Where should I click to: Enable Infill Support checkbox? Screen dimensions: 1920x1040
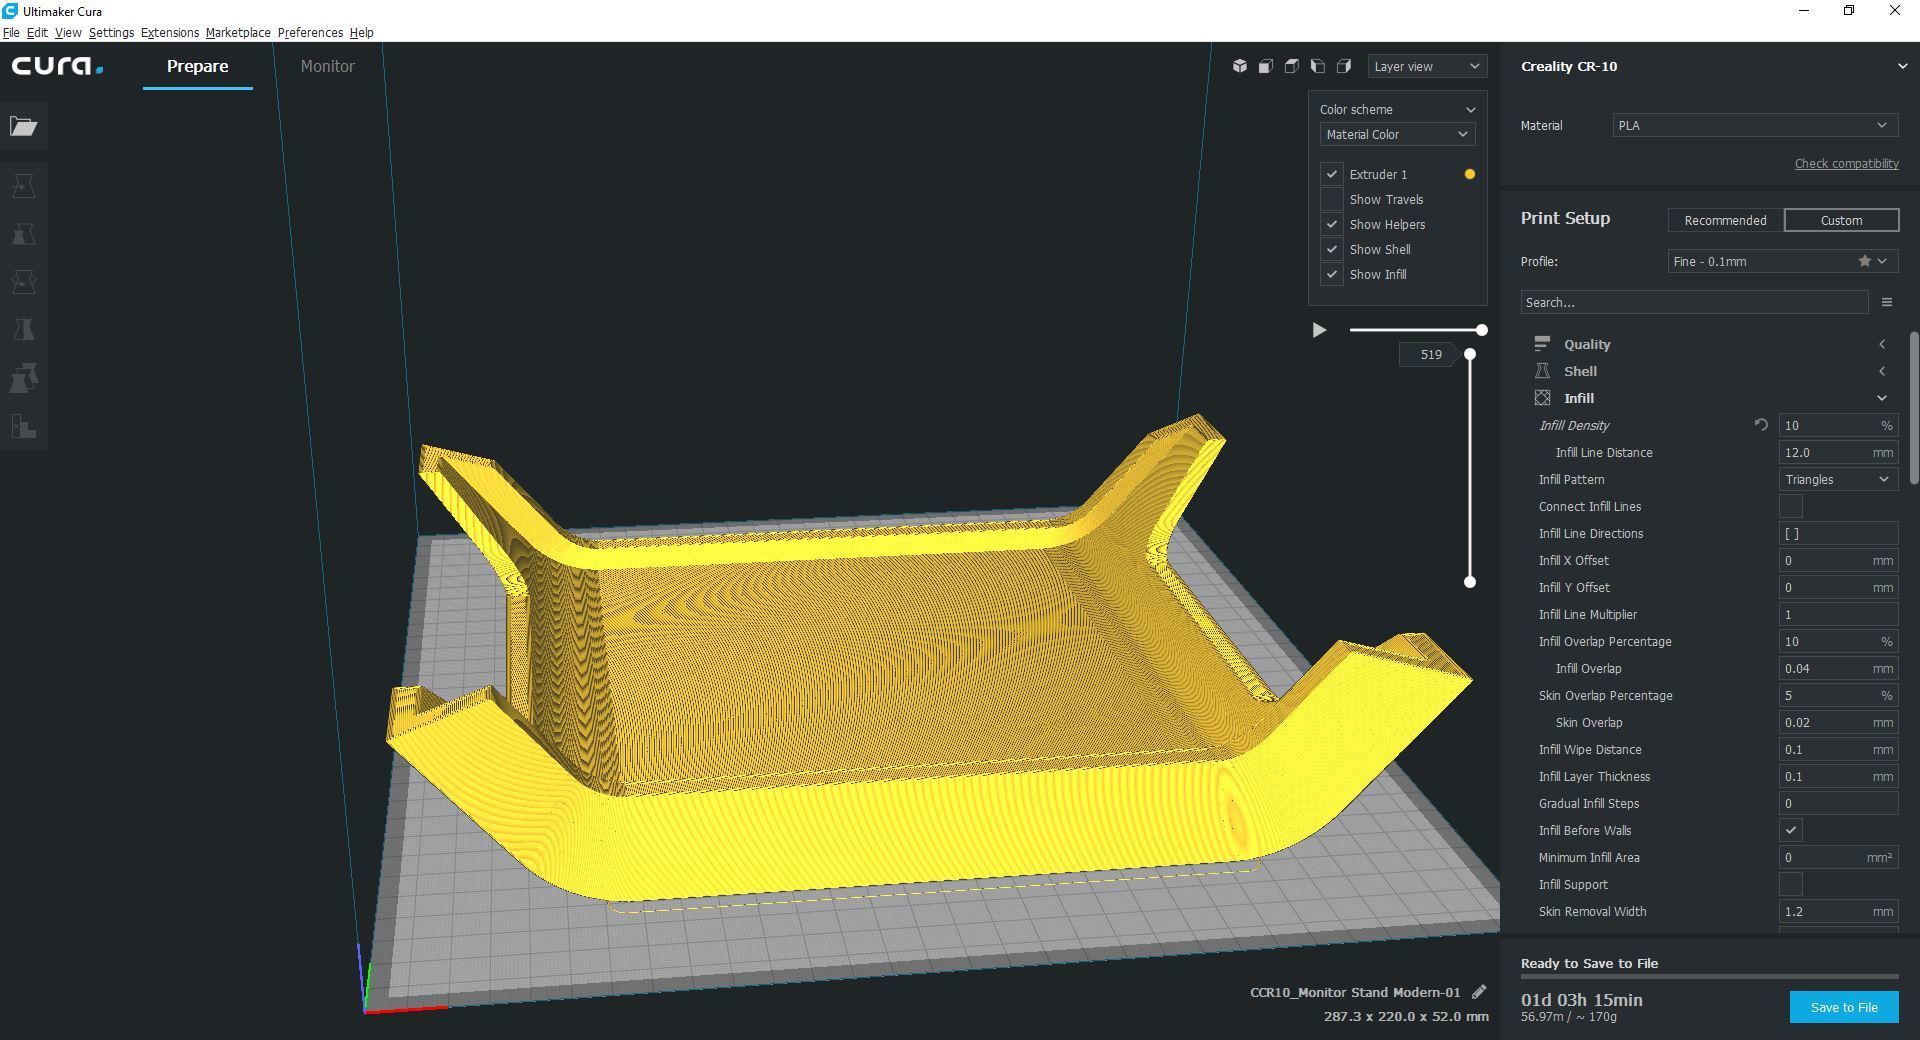(x=1791, y=885)
